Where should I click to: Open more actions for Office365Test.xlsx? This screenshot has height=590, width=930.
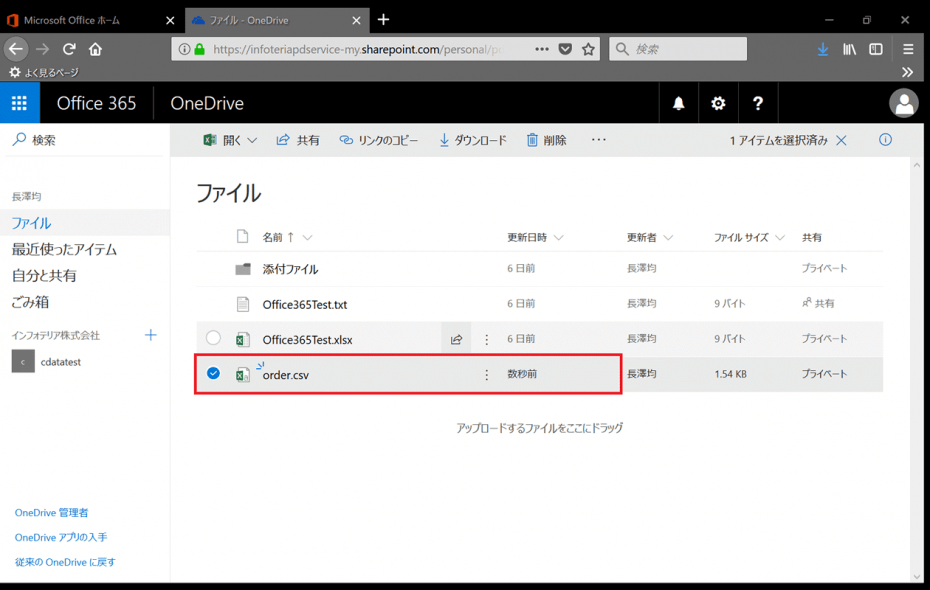486,339
